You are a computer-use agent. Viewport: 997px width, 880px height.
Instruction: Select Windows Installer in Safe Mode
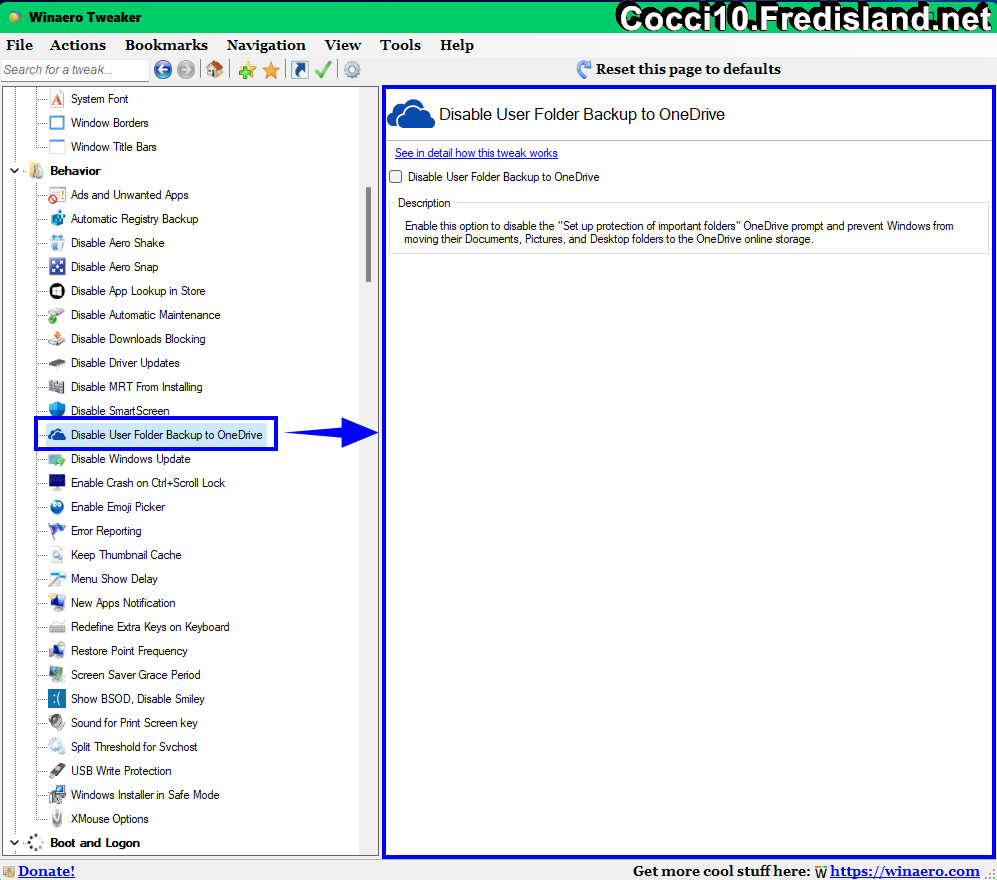coord(145,795)
